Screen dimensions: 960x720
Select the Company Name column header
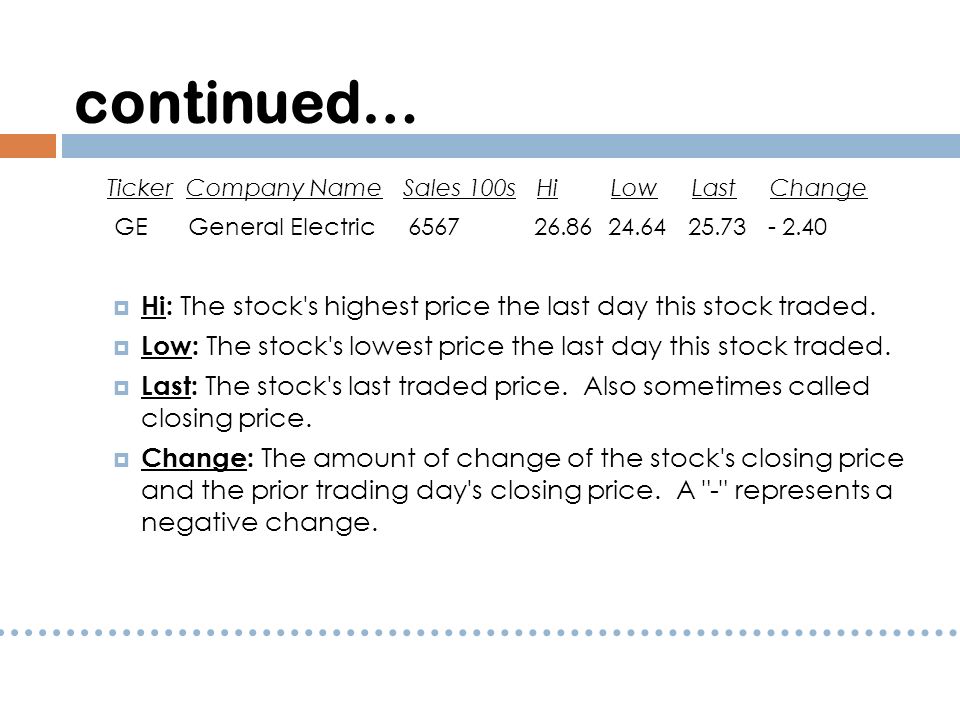click(x=284, y=188)
